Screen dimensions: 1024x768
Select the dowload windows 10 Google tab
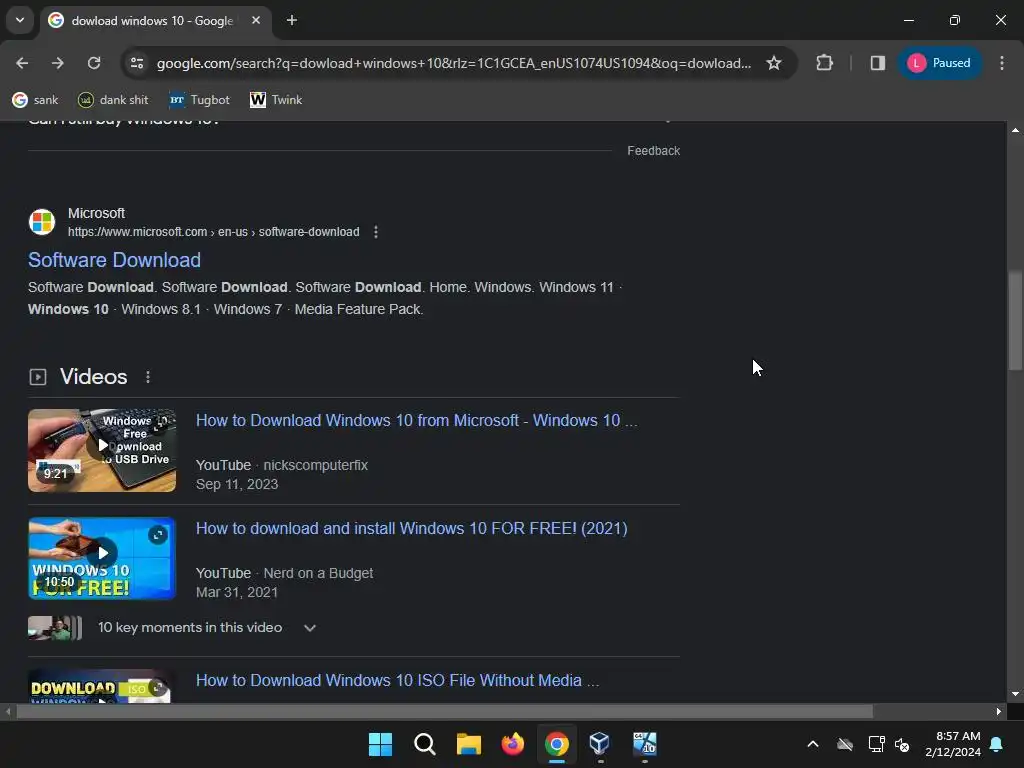[152, 21]
